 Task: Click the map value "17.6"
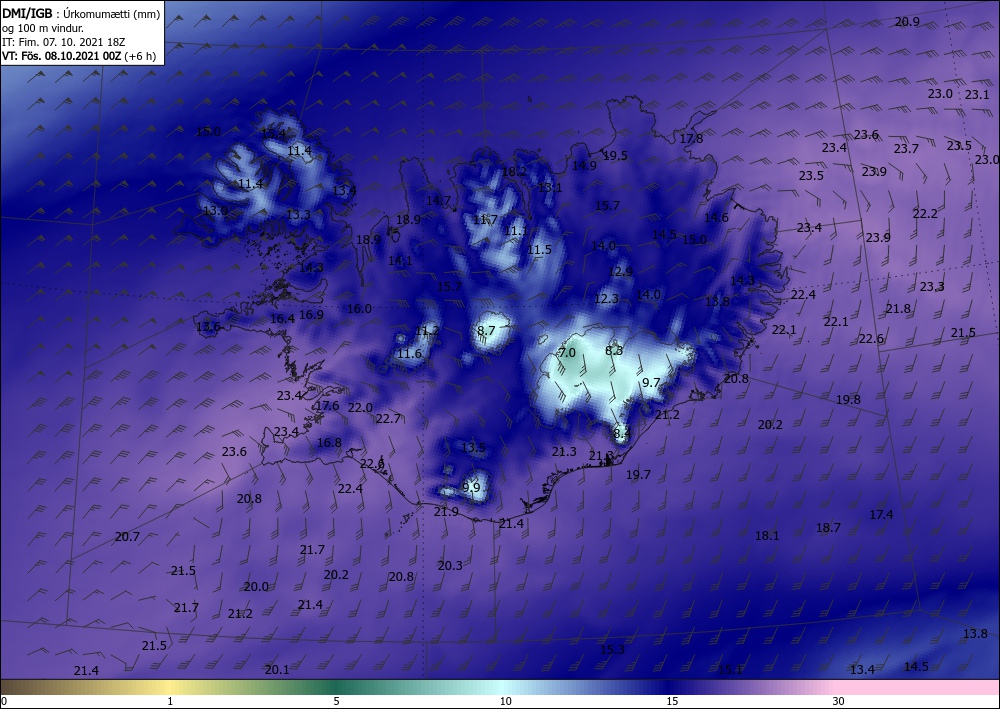tap(327, 406)
